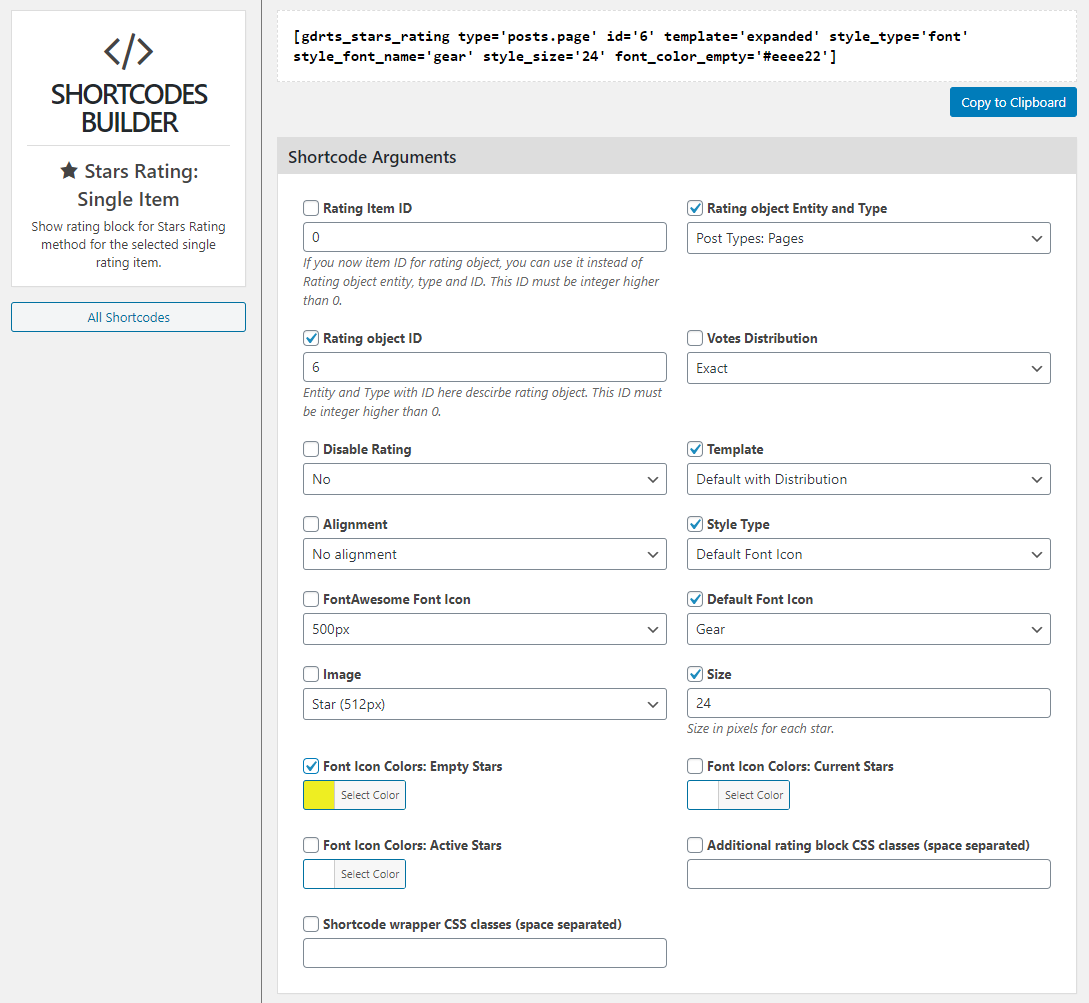Go to All Shortcodes
Screen dimensions: 1089x1003
coord(128,317)
